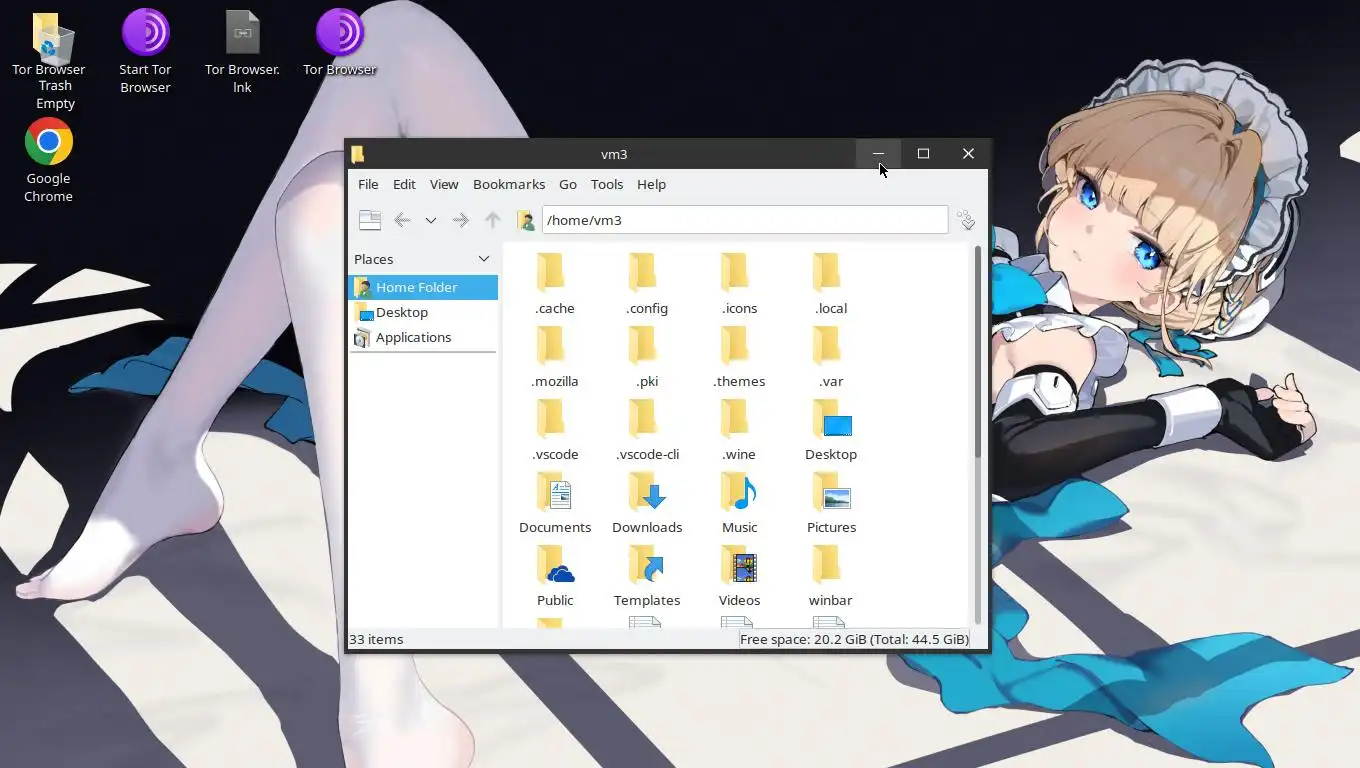The image size is (1360, 768).
Task: Select the .mozilla folder
Action: [555, 357]
